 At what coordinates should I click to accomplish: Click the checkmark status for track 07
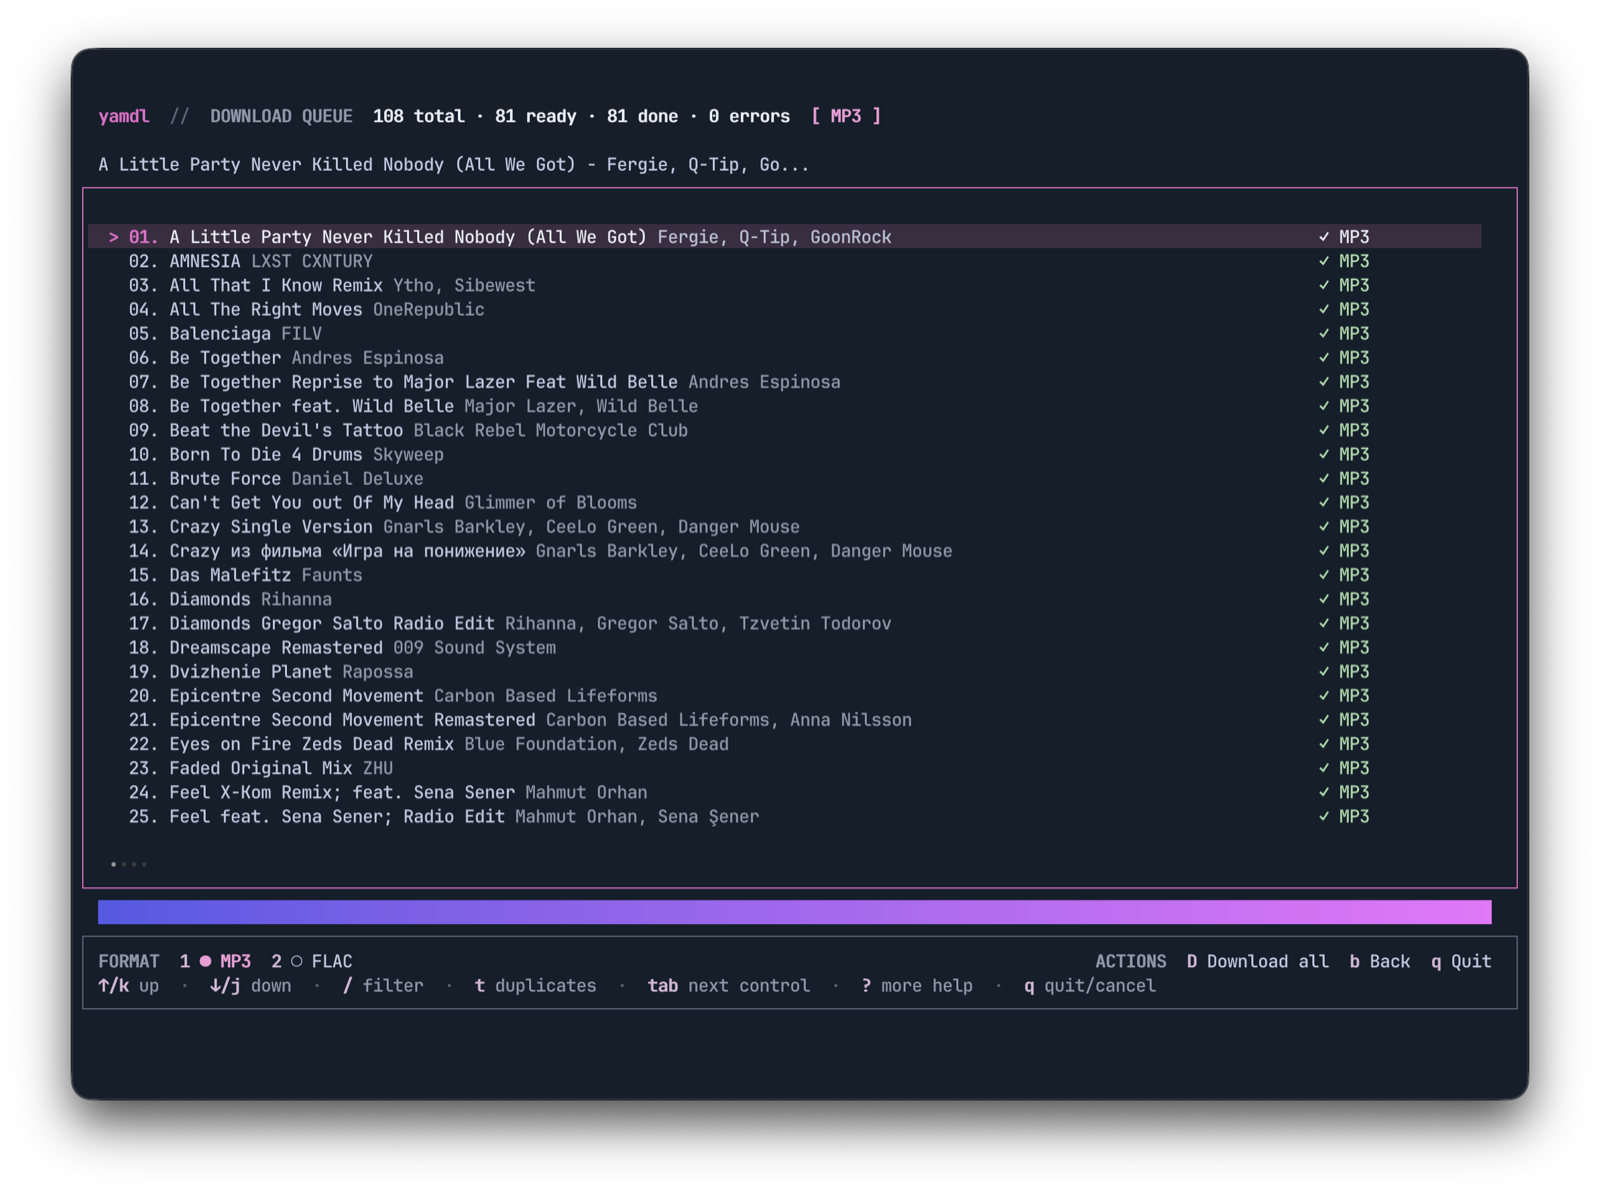(x=1324, y=382)
